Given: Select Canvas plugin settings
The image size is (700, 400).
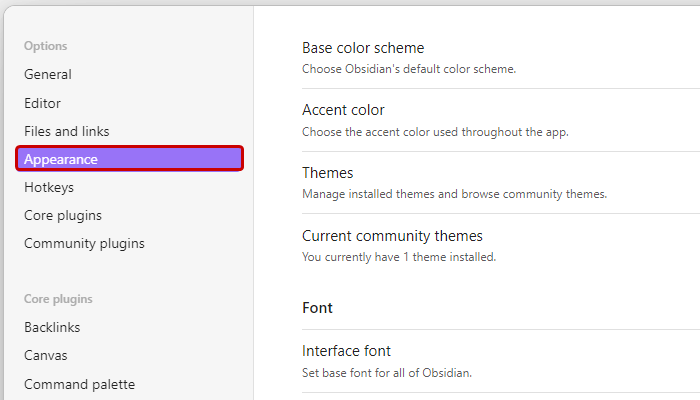Looking at the screenshot, I should click(47, 355).
